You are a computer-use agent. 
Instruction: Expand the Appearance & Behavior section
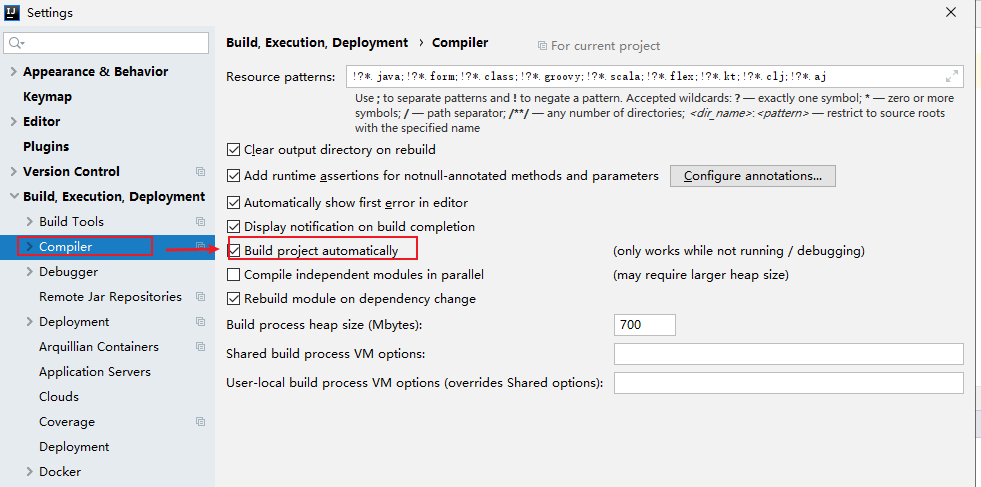coord(14,72)
